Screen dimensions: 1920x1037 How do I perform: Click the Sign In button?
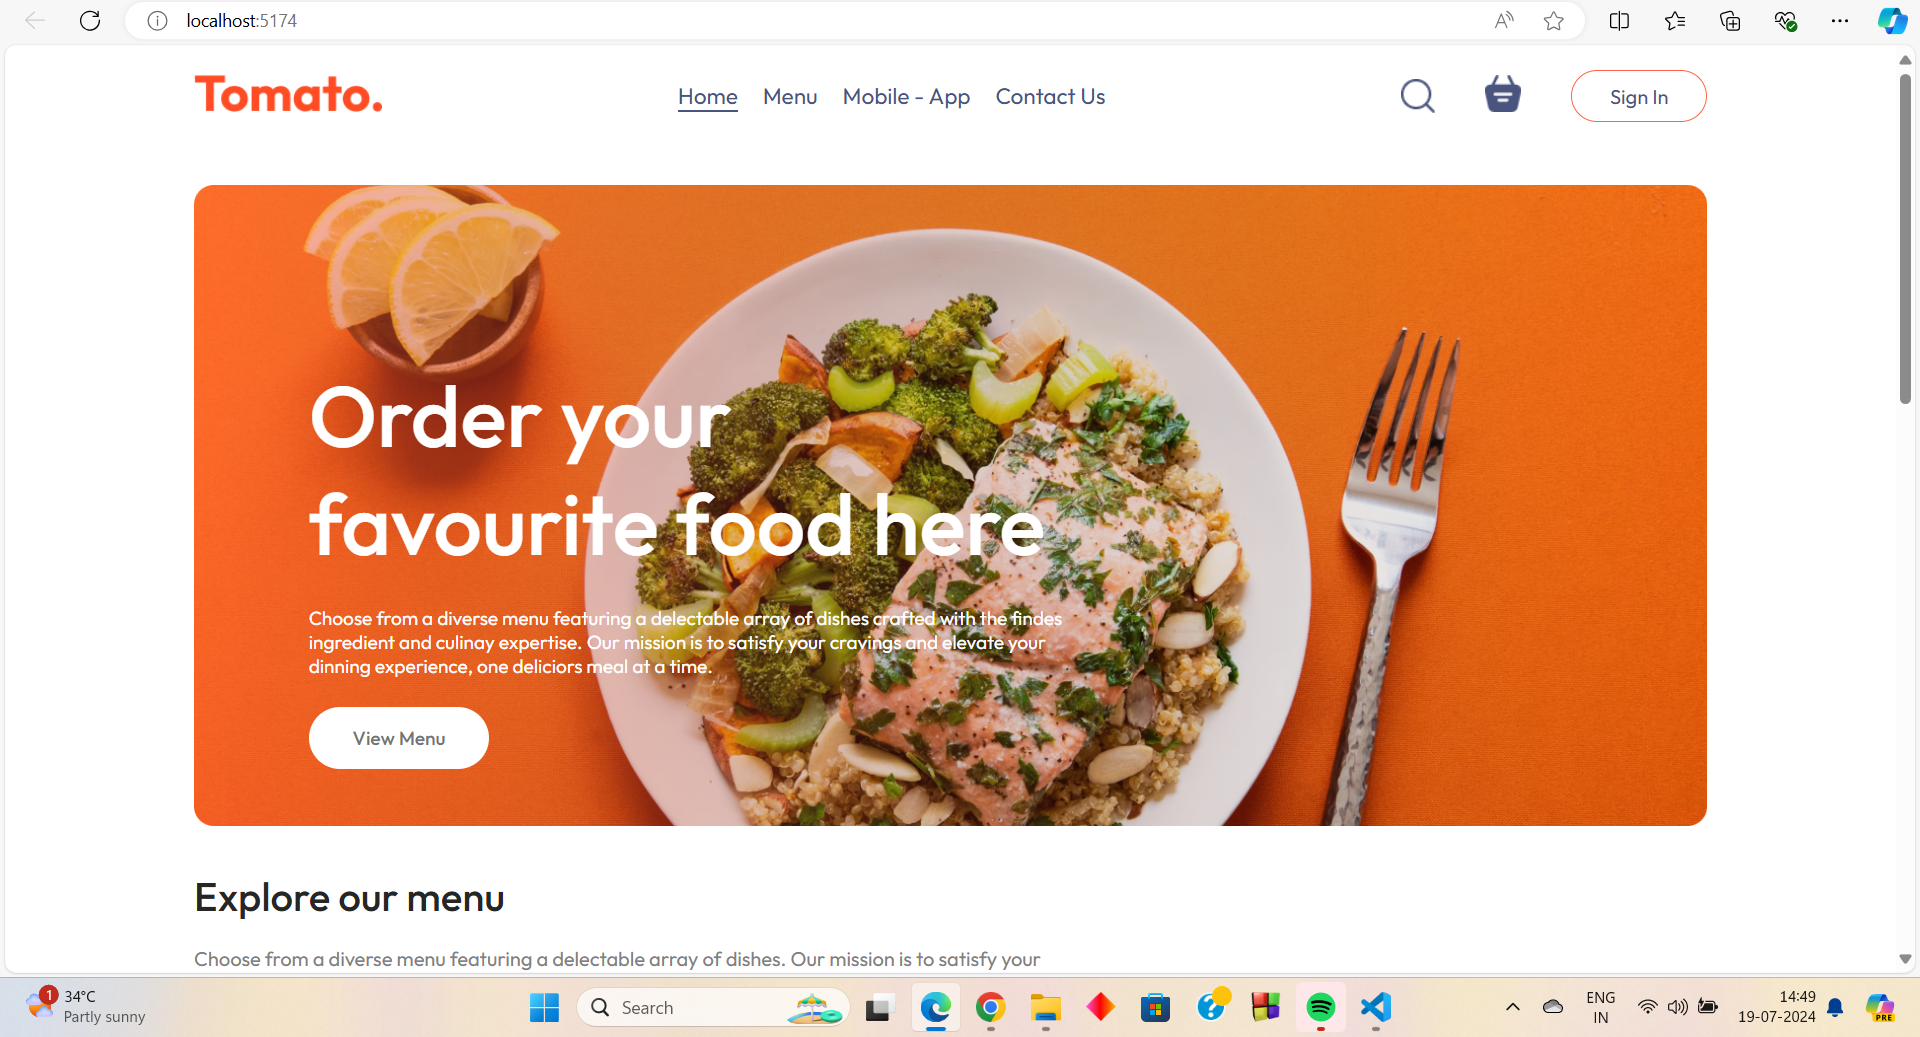[x=1638, y=96]
